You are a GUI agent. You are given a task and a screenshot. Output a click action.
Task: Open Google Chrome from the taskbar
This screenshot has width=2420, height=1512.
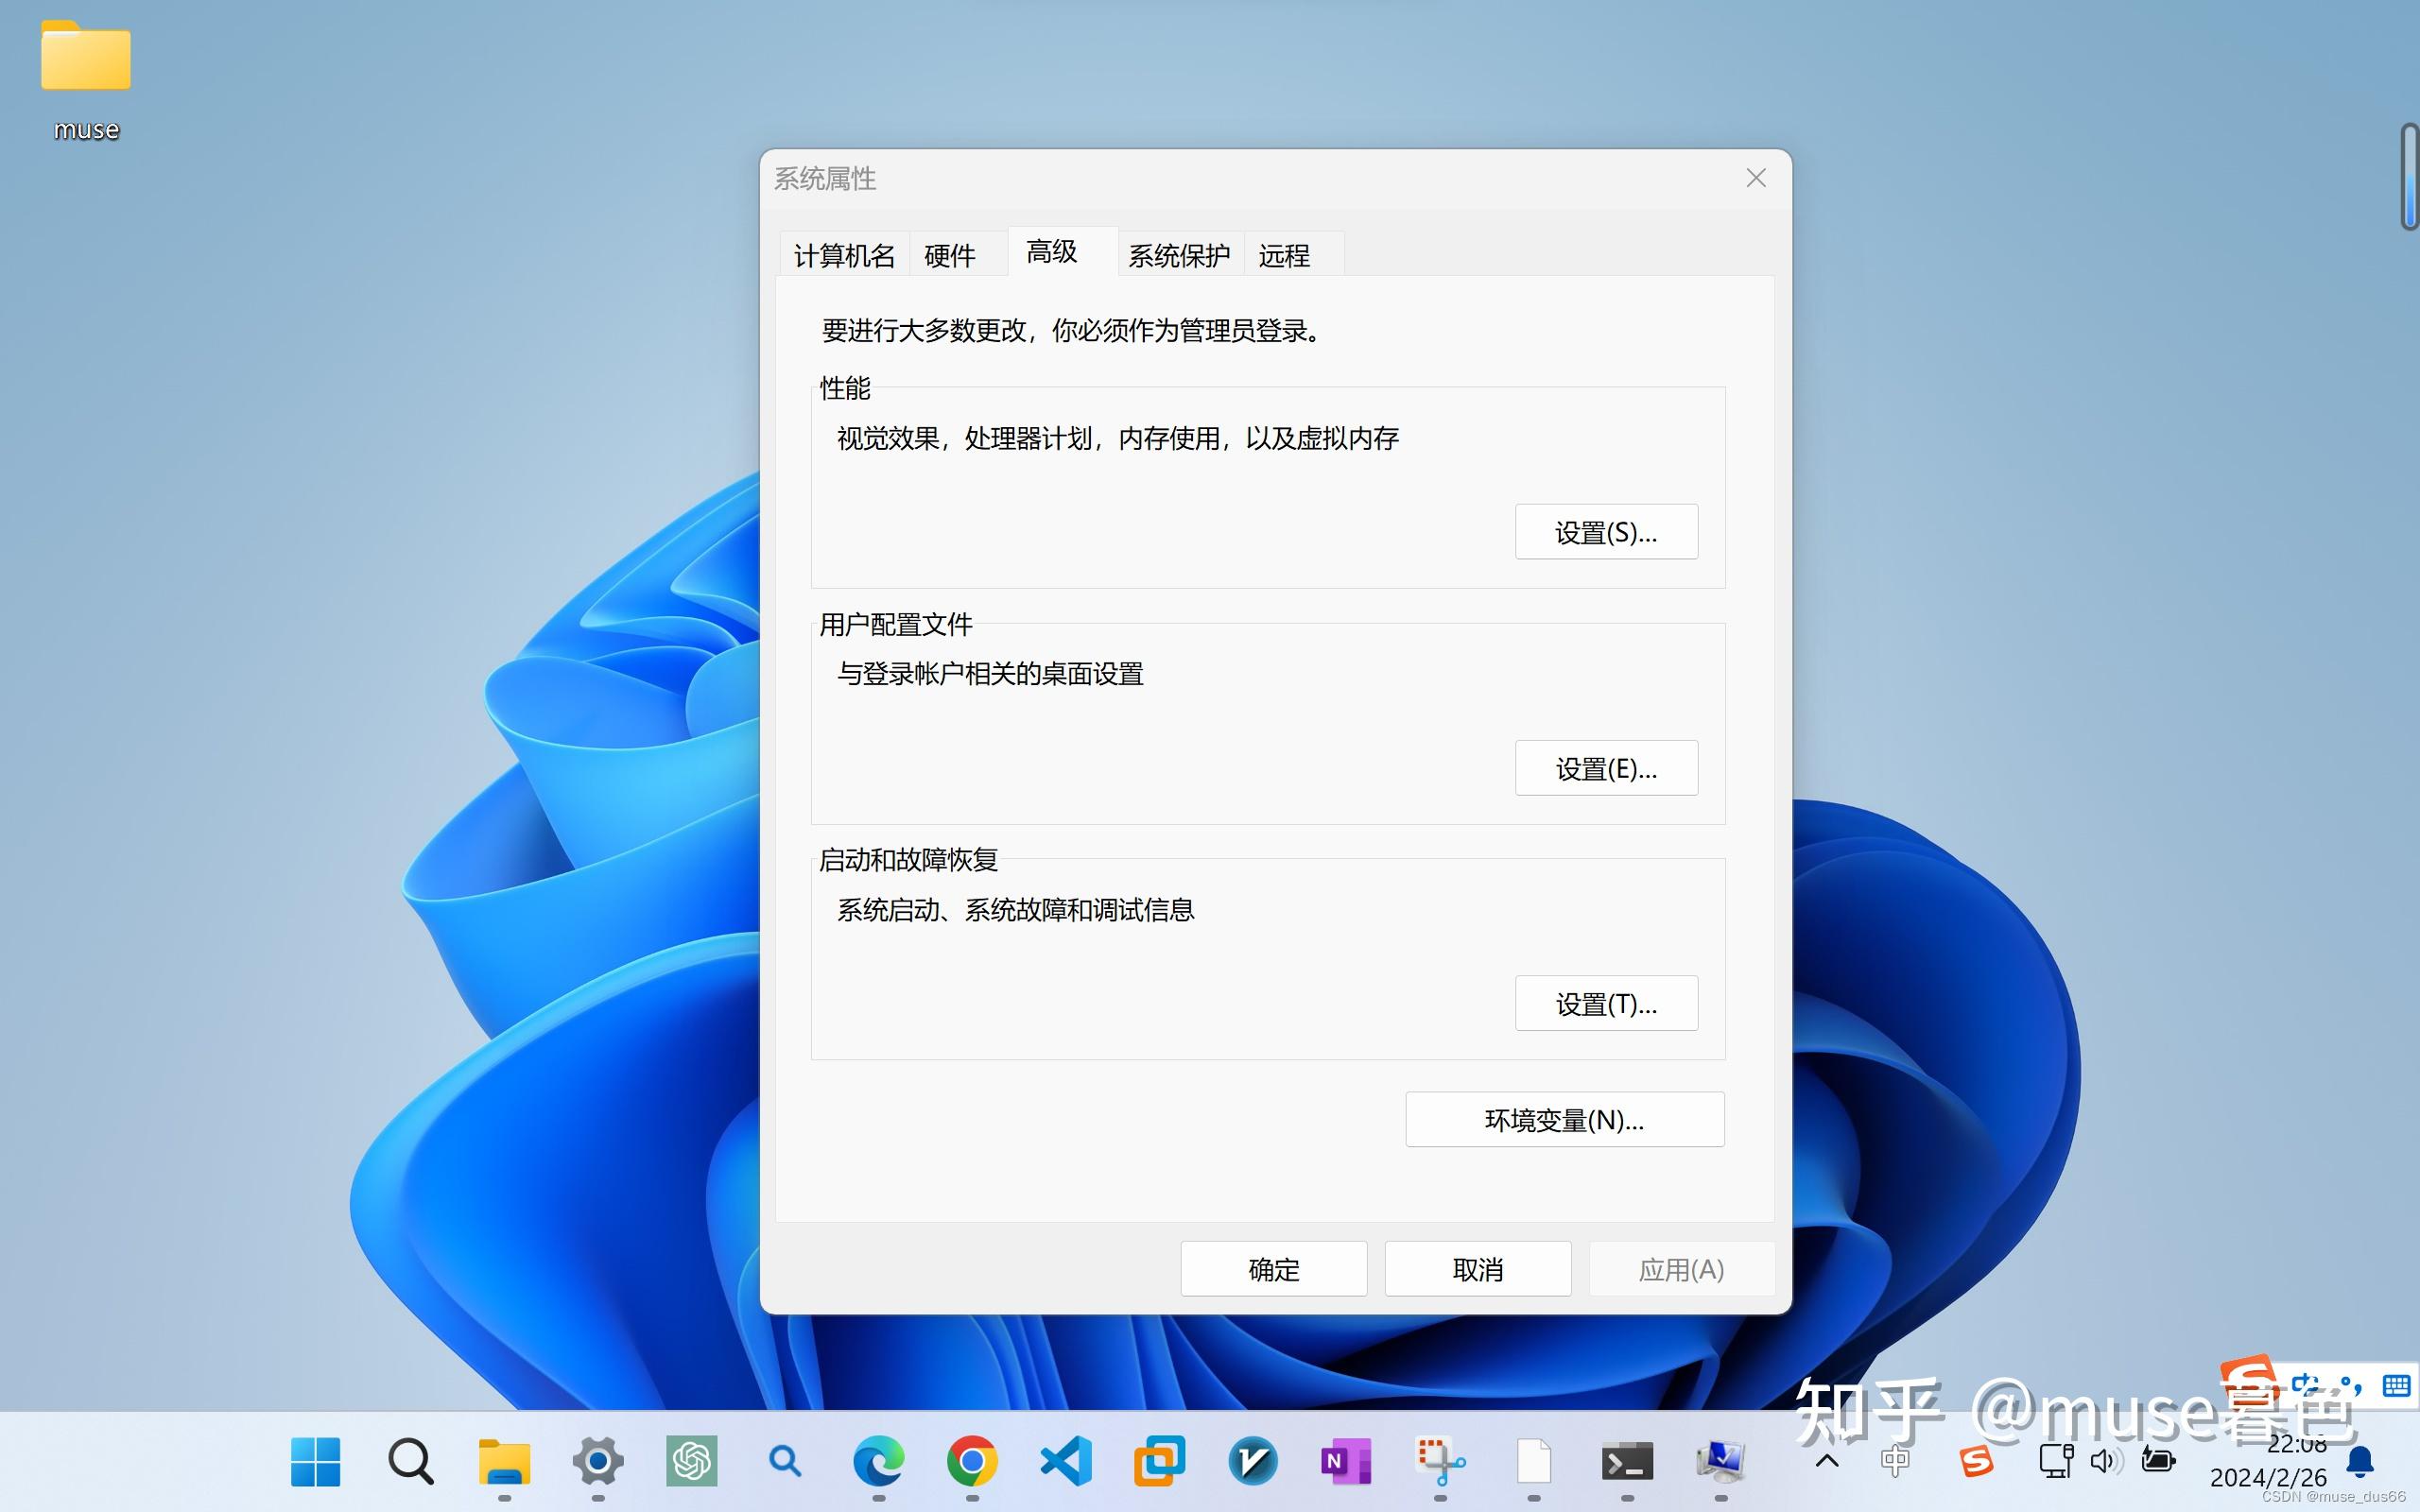point(971,1462)
